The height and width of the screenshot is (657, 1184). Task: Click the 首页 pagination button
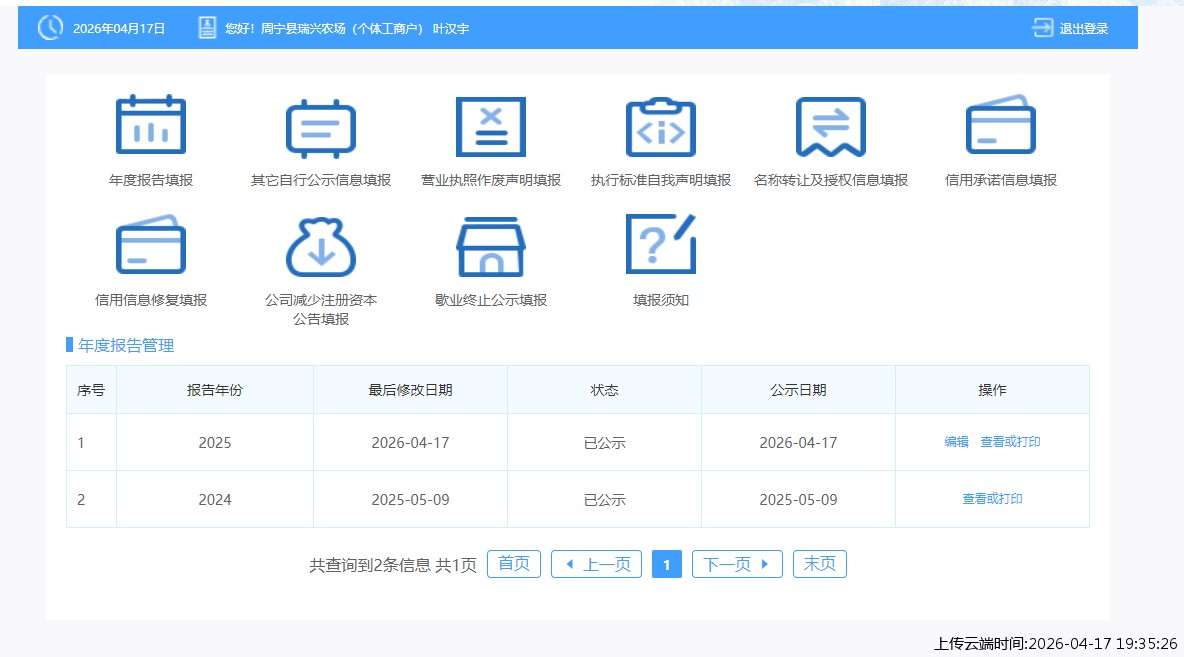click(x=513, y=563)
